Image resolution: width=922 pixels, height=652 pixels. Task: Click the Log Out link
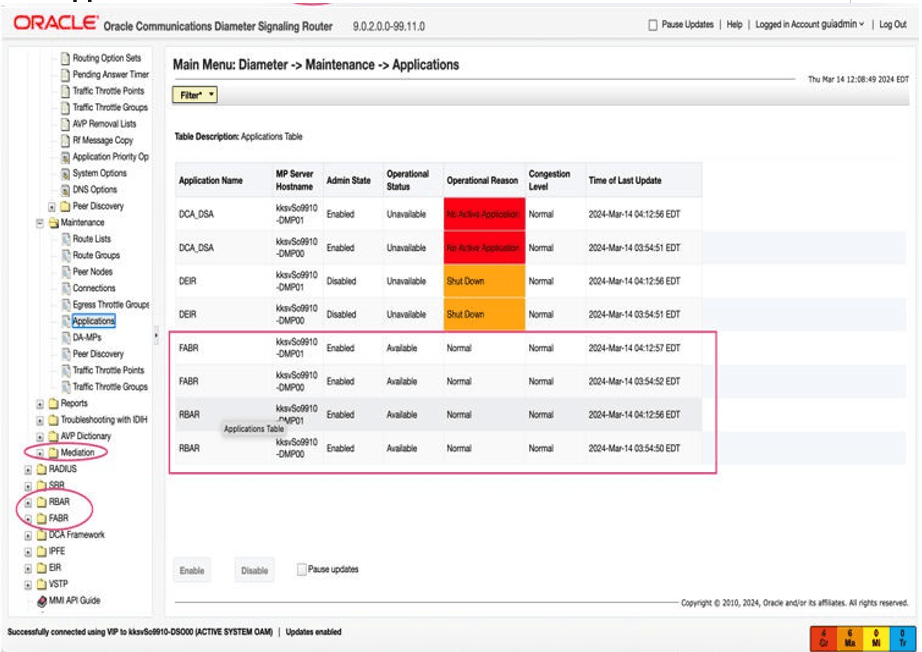click(893, 25)
